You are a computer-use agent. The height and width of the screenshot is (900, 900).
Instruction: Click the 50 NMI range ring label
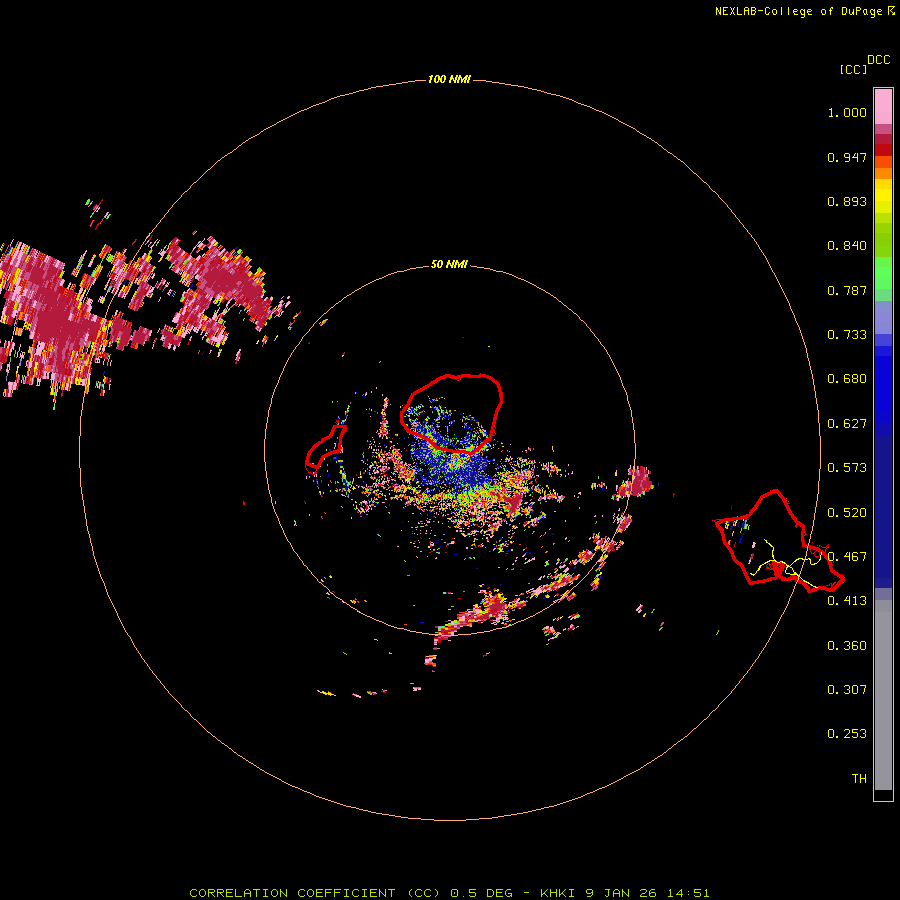(449, 264)
